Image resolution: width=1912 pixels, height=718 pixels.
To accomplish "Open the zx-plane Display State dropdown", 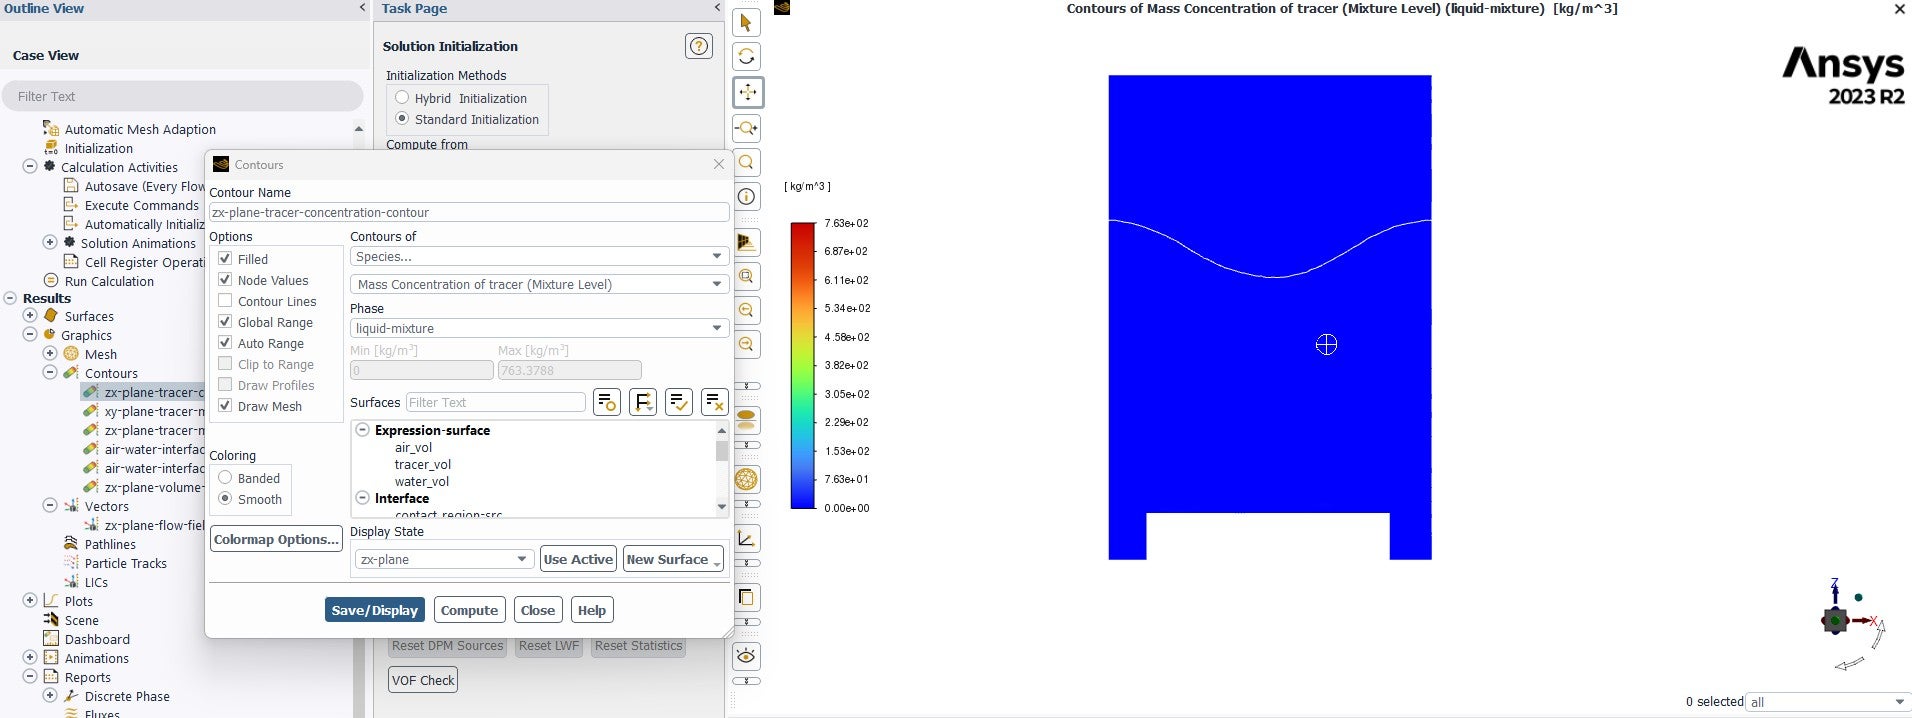I will 444,559.
